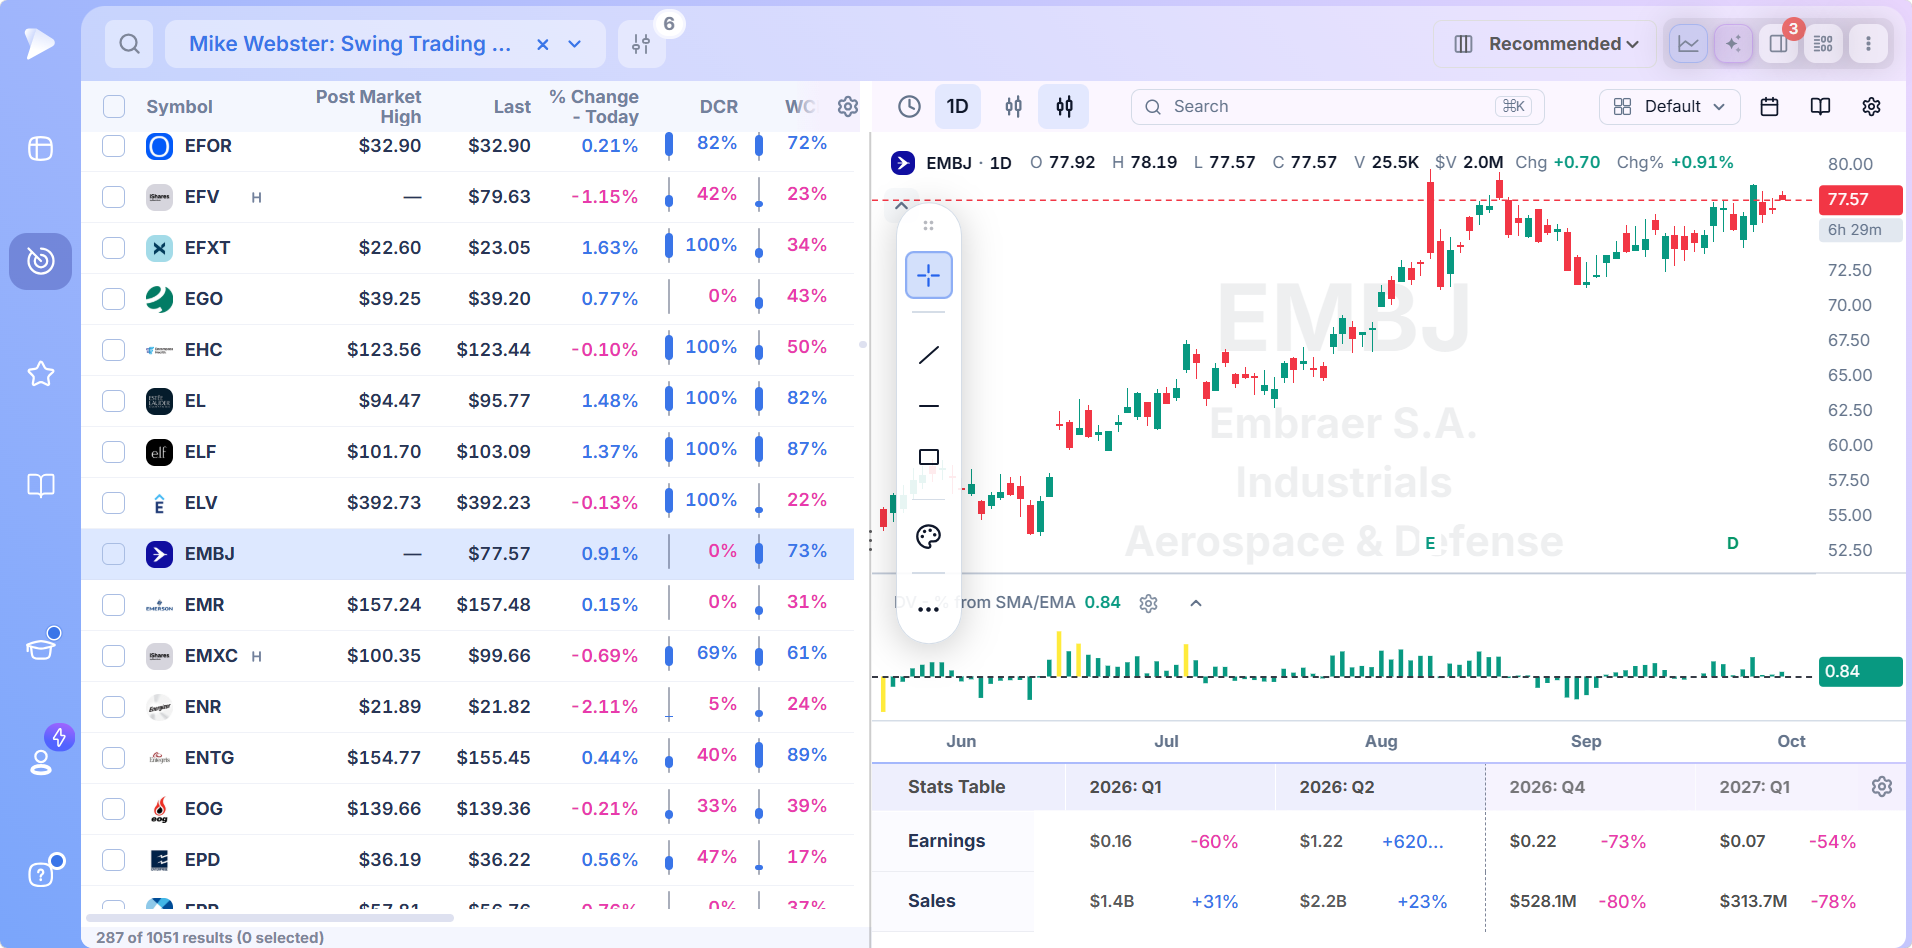This screenshot has height=948, width=1912.
Task: Sort by % Change - Today column header
Action: [594, 107]
